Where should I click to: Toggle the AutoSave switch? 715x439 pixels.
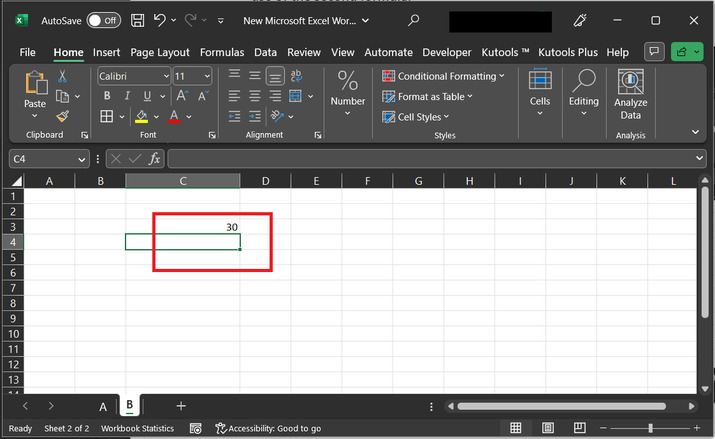pyautogui.click(x=103, y=20)
